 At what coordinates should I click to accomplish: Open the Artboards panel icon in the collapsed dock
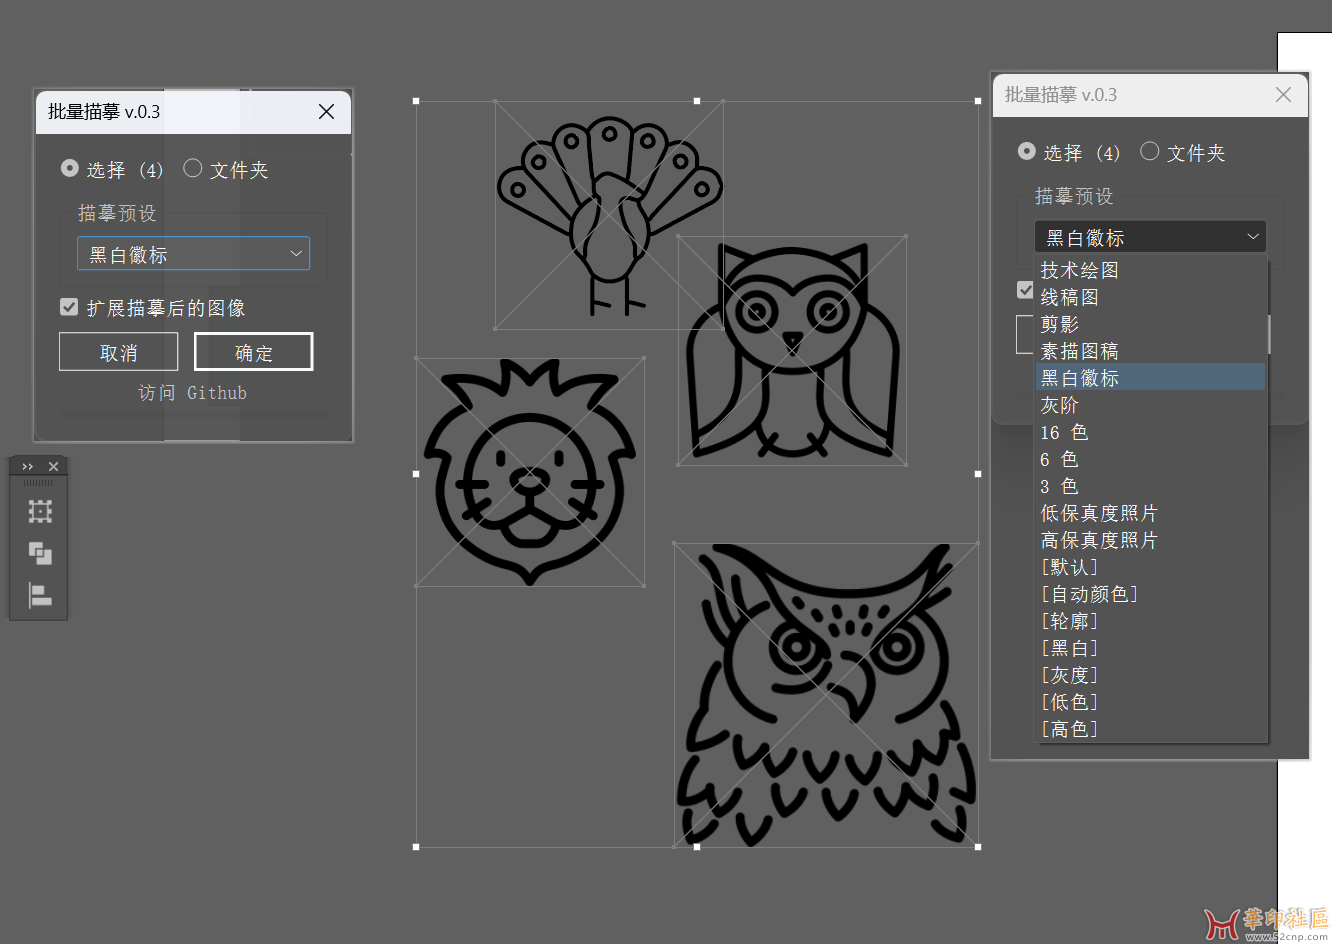(x=40, y=512)
